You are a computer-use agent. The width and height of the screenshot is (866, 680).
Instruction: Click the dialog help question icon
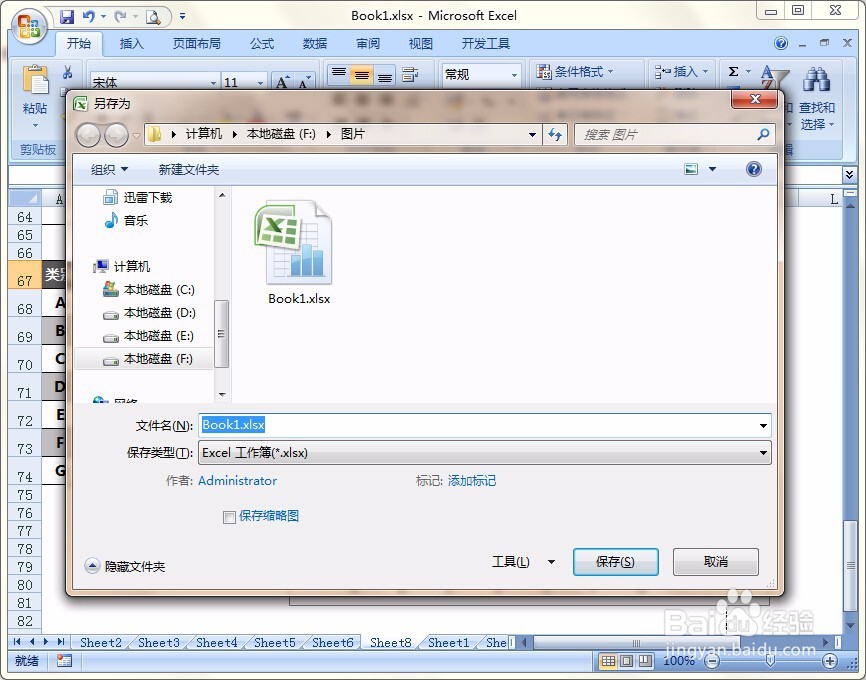click(753, 169)
